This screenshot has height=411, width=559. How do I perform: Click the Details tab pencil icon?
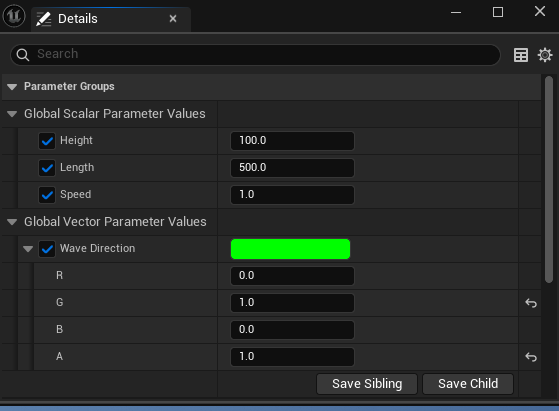tap(43, 19)
